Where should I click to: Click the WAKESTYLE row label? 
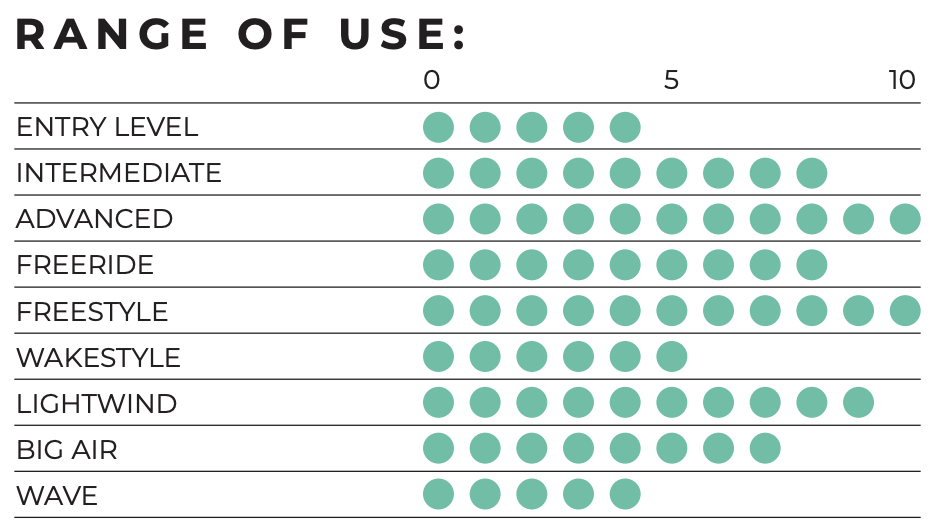[98, 358]
